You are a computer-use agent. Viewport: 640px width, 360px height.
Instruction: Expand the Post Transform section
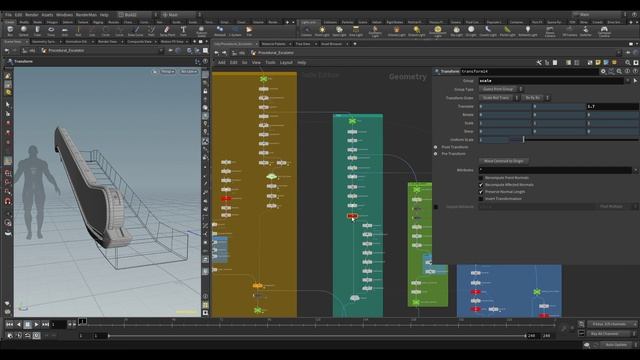click(x=436, y=147)
